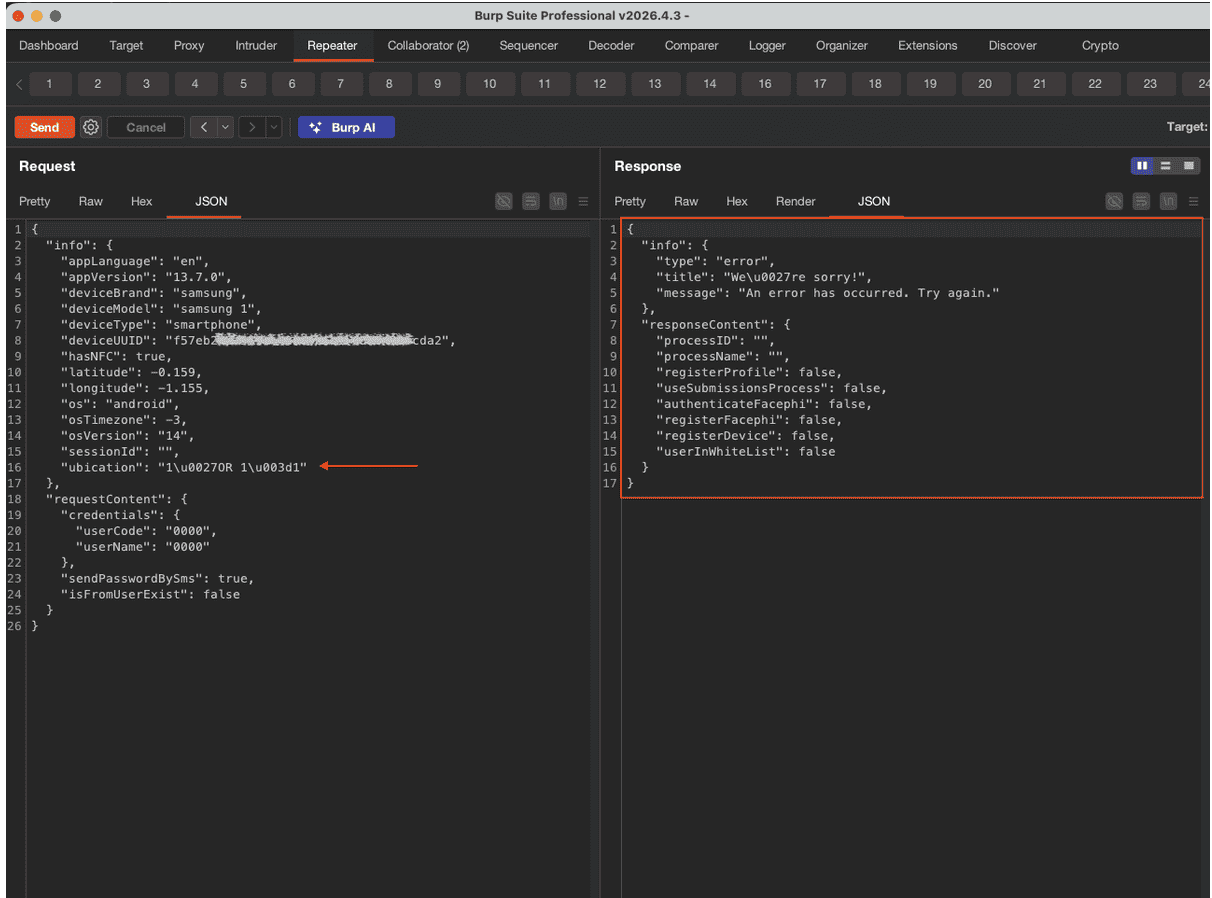Image resolution: width=1212 pixels, height=898 pixels.
Task: Switch Response view to Hex
Action: click(x=737, y=201)
